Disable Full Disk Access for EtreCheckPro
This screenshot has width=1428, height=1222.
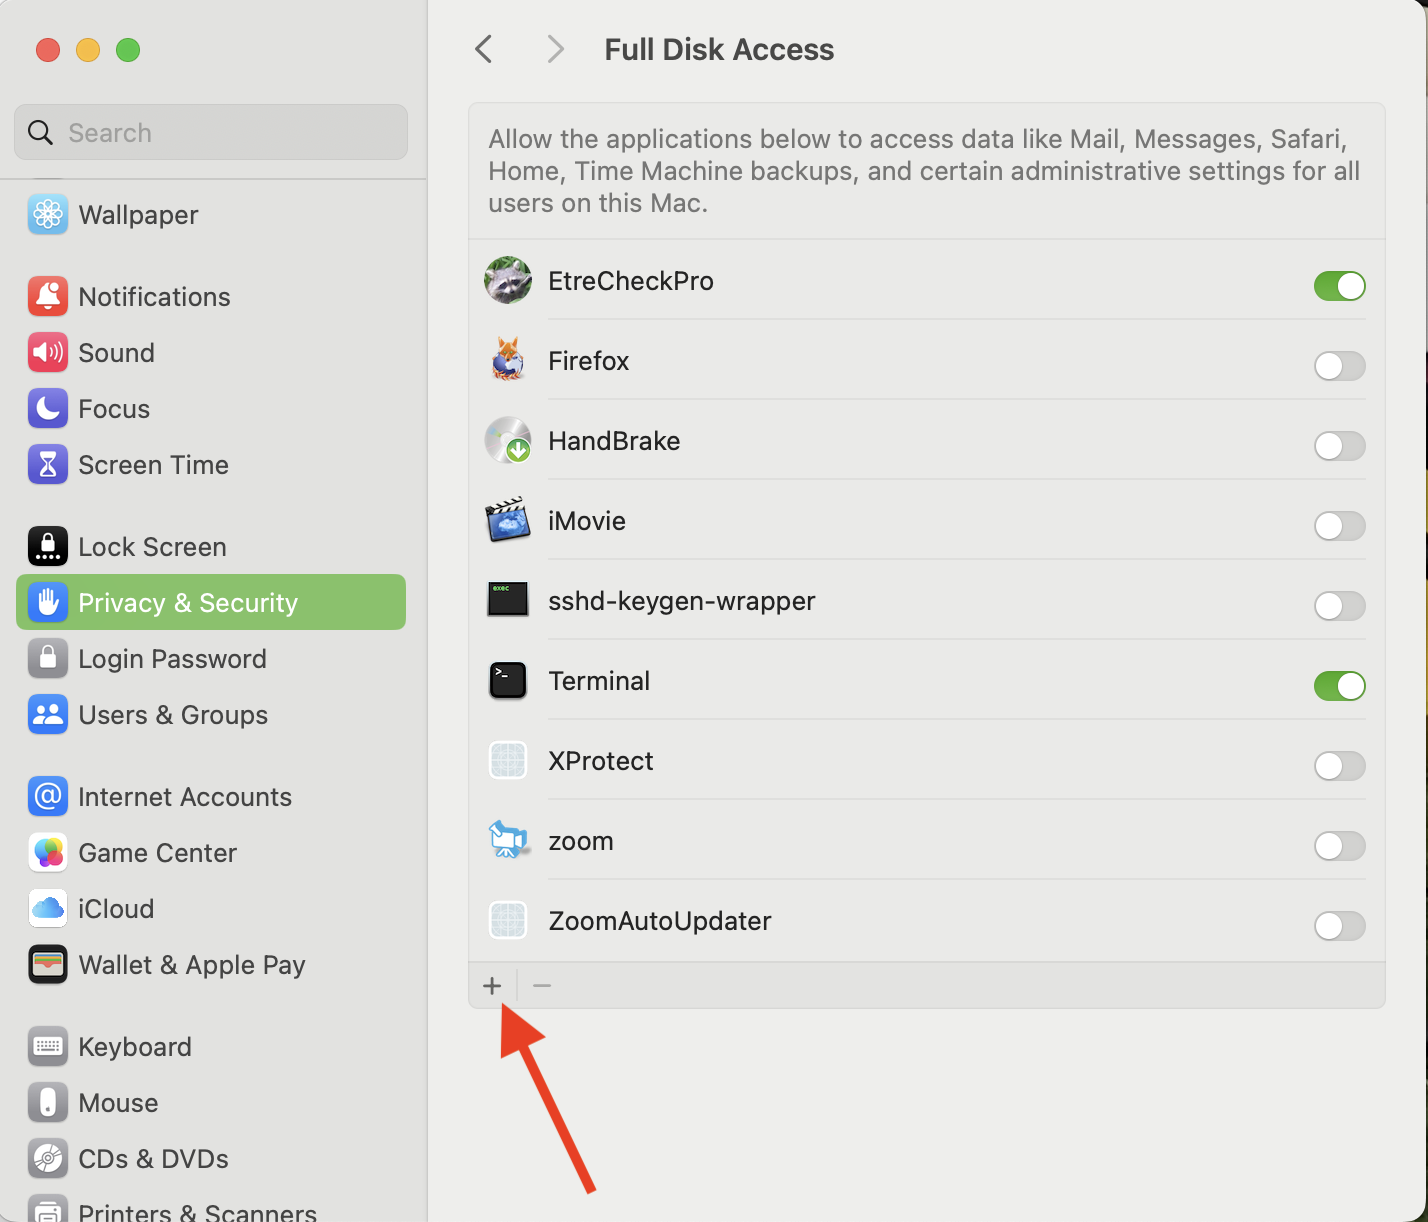(x=1340, y=286)
